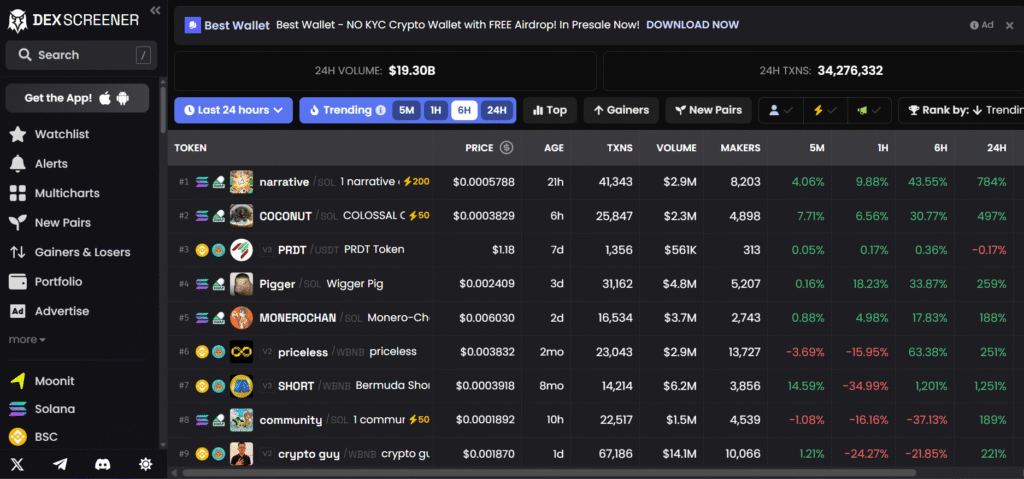Sort by the TXNS column header

(x=619, y=148)
